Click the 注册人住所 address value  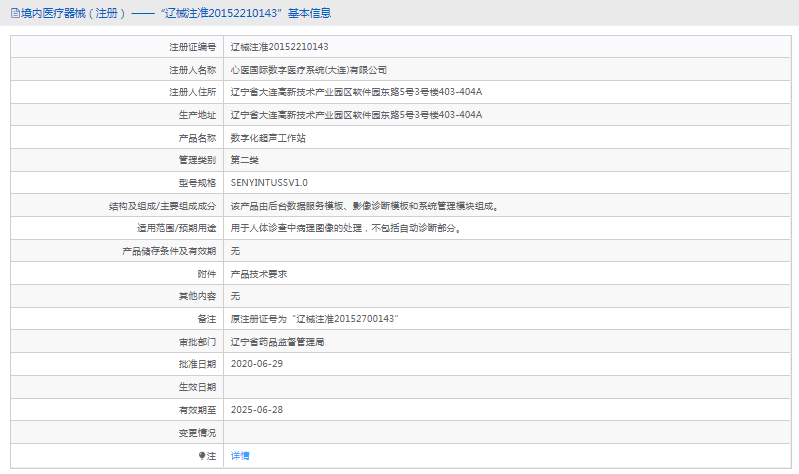[x=356, y=92]
